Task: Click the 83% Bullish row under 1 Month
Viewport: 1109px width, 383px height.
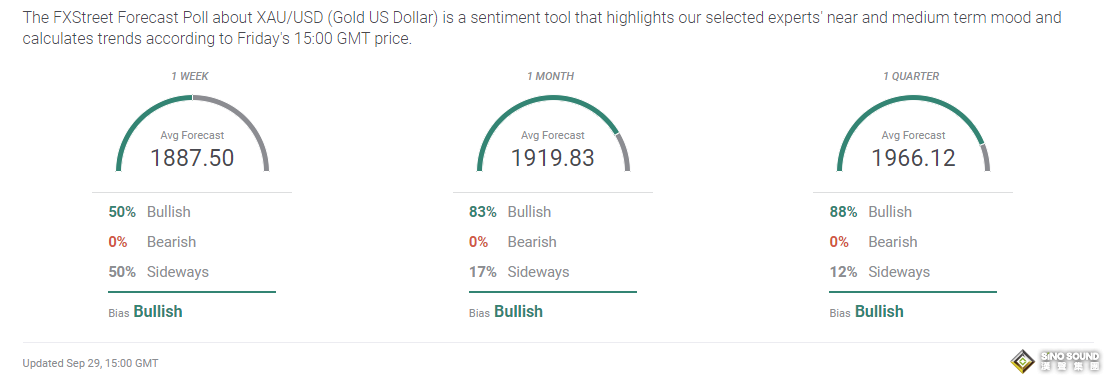Action: point(510,212)
